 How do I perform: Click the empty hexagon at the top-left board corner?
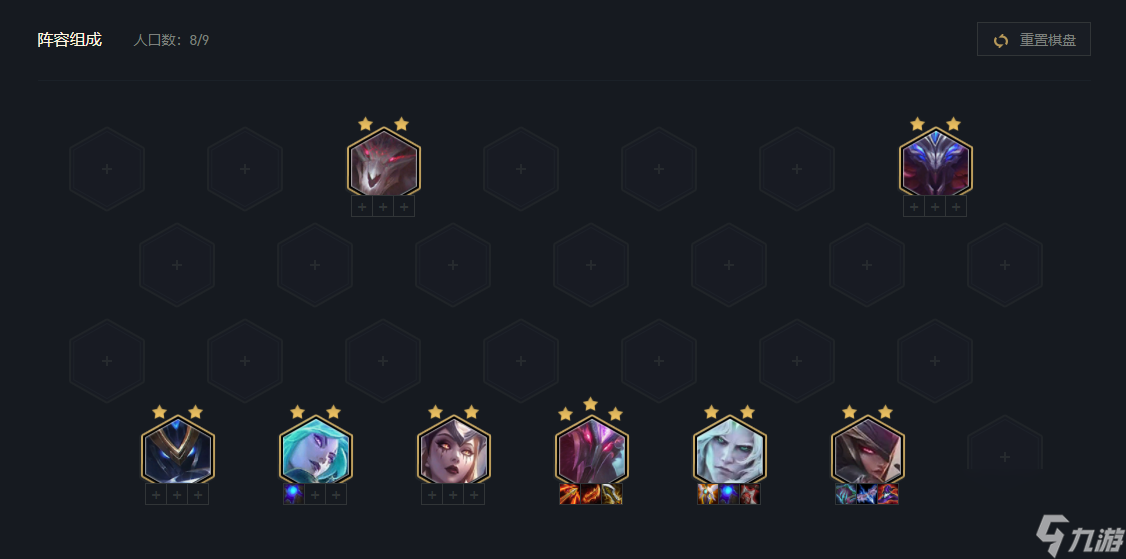(107, 169)
